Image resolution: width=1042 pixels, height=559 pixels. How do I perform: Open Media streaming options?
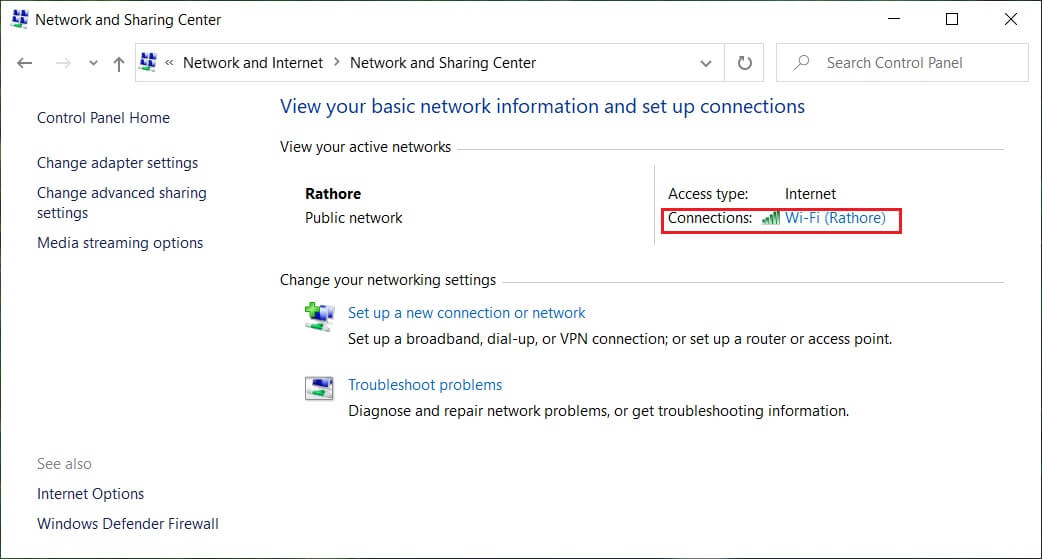tap(120, 243)
